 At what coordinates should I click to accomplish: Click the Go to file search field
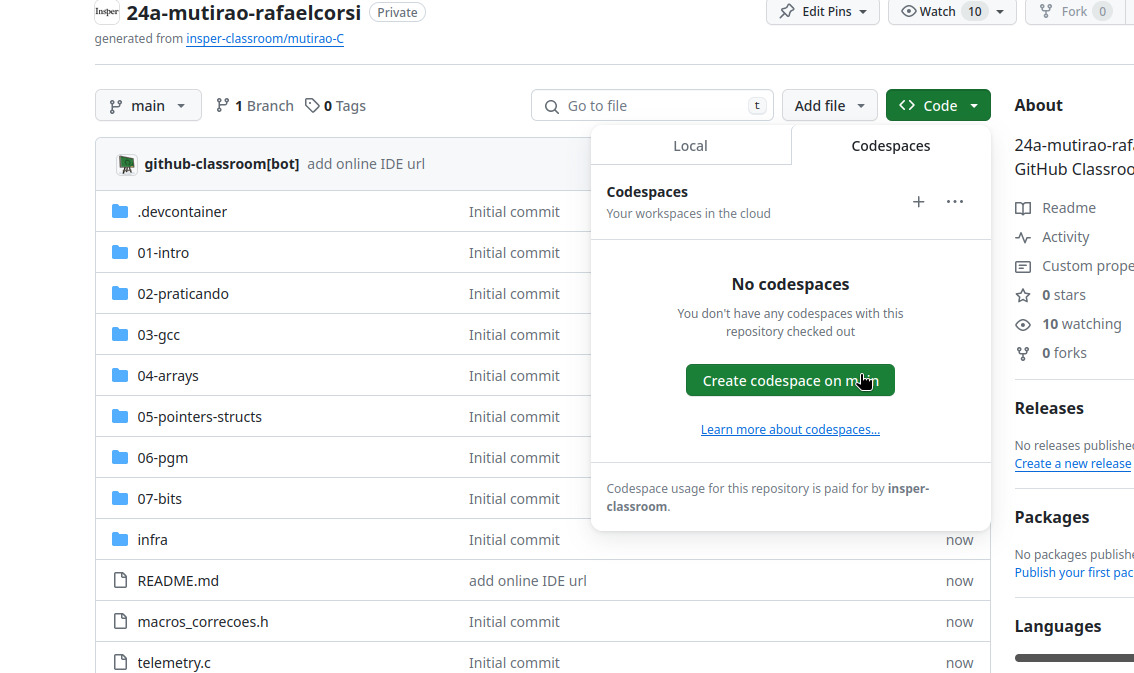tap(652, 106)
